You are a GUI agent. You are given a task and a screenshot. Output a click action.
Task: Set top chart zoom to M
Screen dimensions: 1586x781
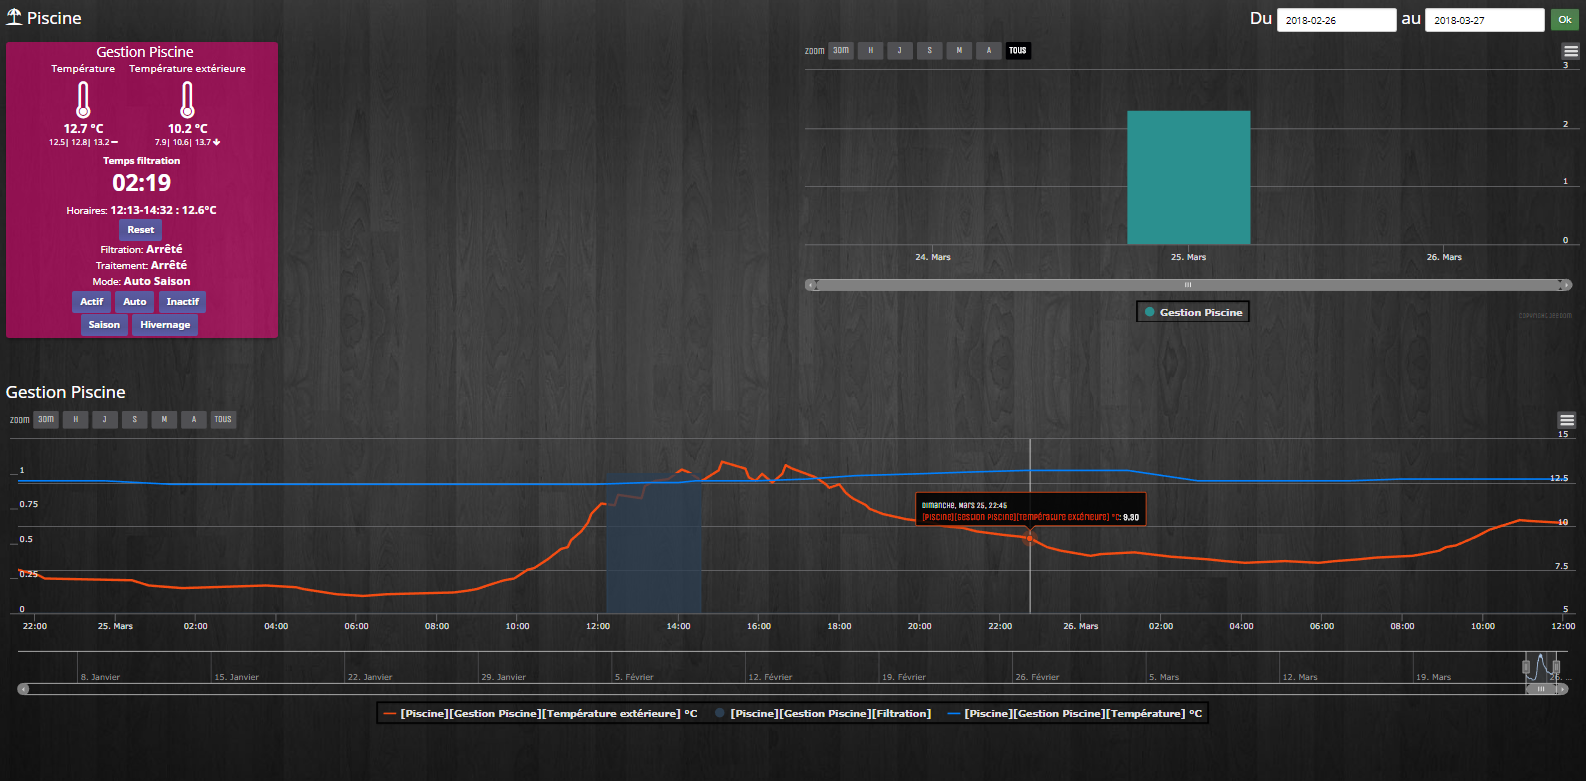(x=959, y=51)
